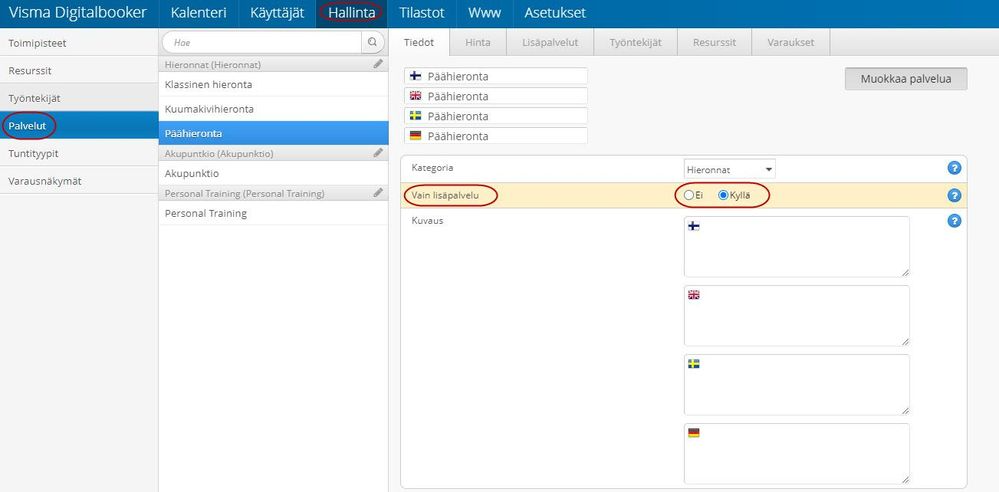Click the Swedish name field Päähieronta
This screenshot has height=492, width=999.
(x=496, y=116)
